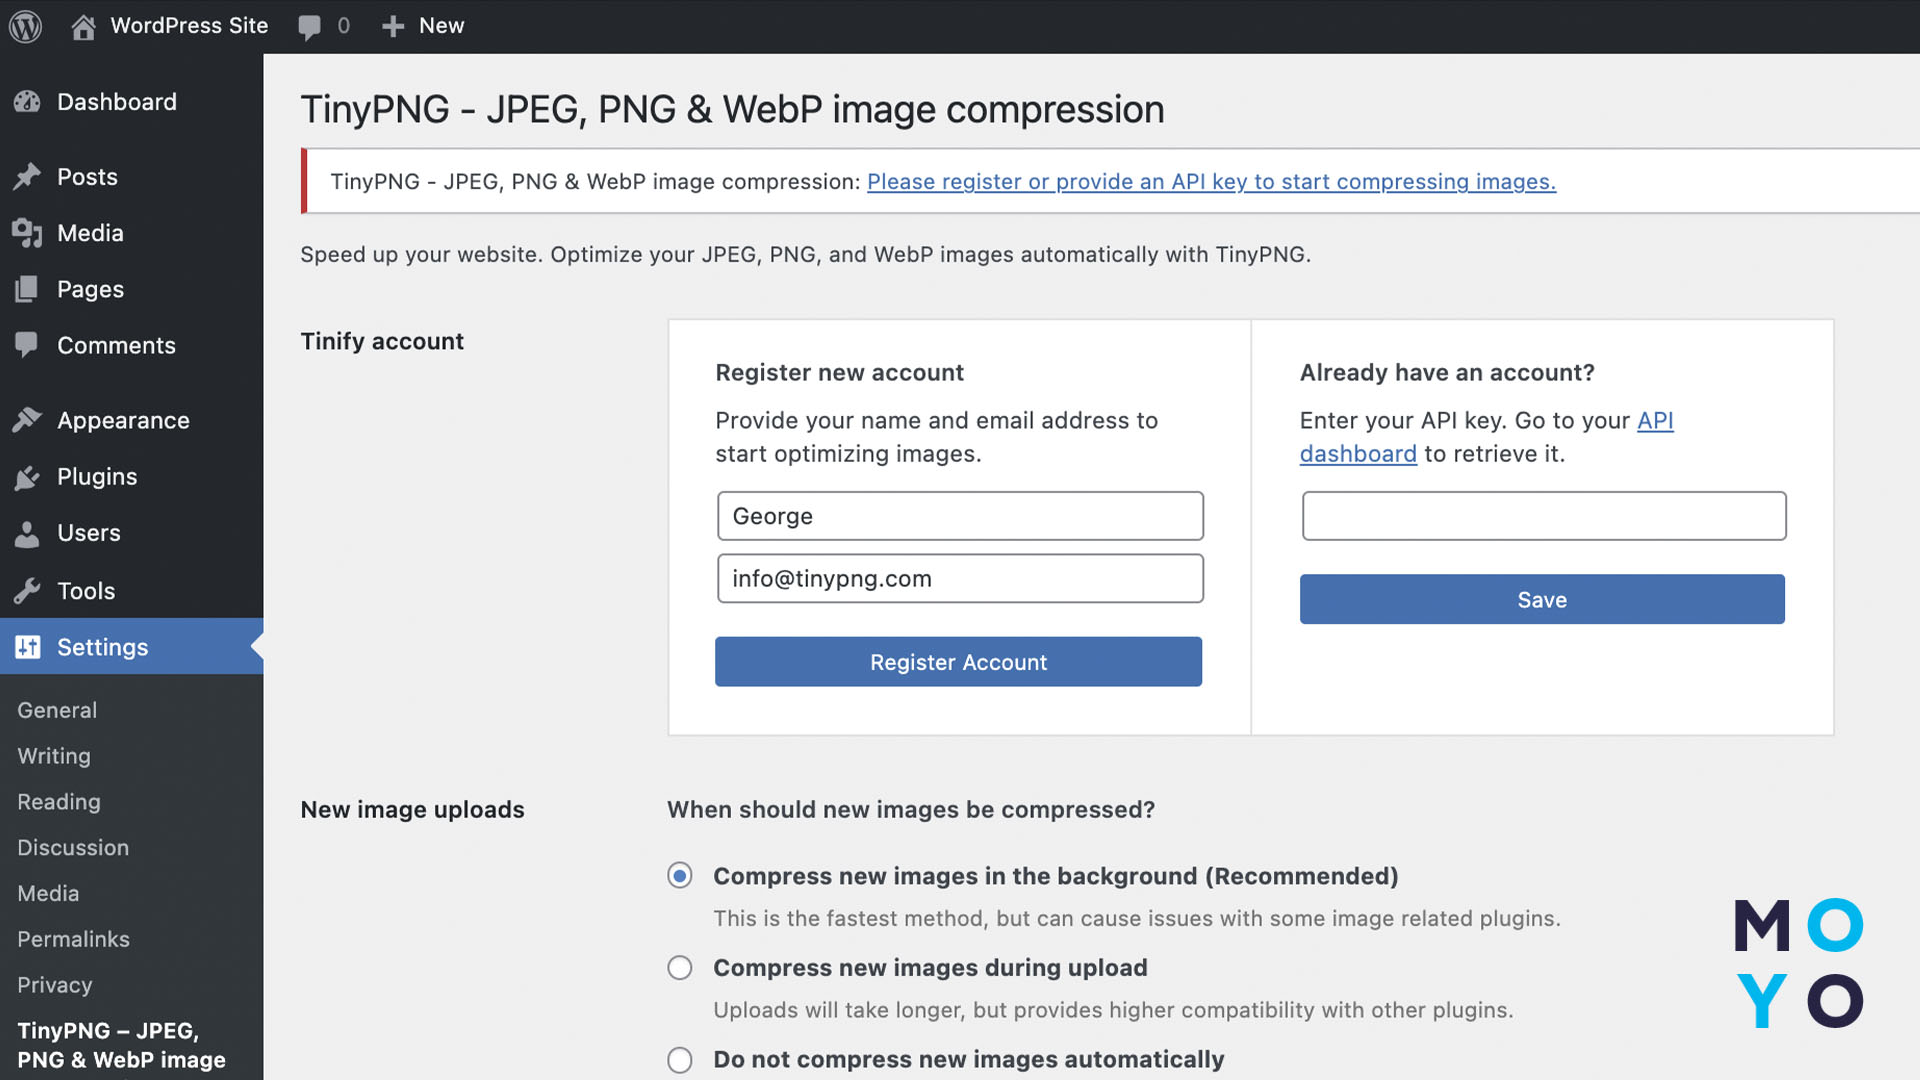Click the Tools wrench icon
The width and height of the screenshot is (1920, 1080).
click(27, 591)
